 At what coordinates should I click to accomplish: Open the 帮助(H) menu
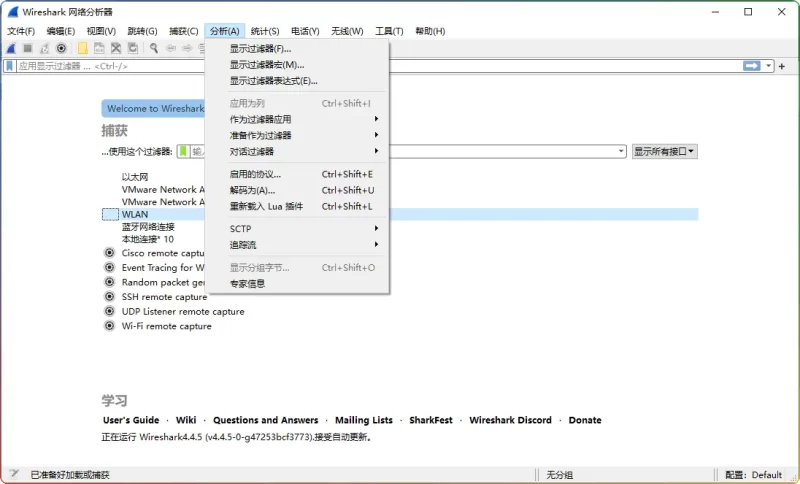click(x=430, y=31)
